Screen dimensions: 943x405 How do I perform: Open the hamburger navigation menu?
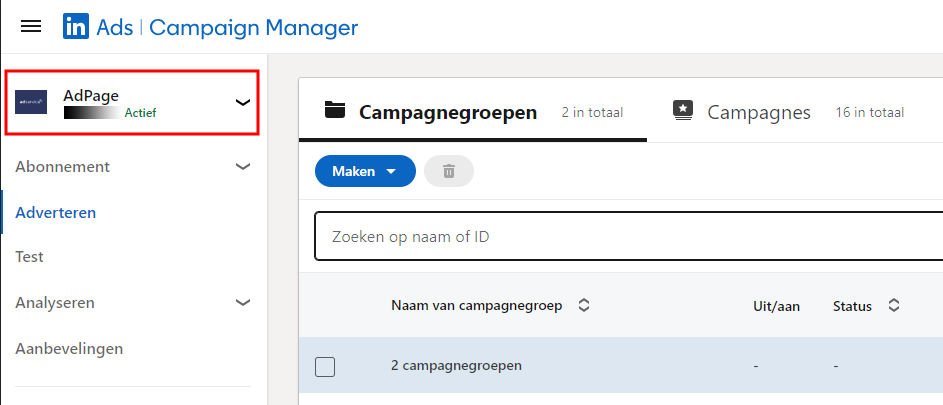pyautogui.click(x=31, y=27)
